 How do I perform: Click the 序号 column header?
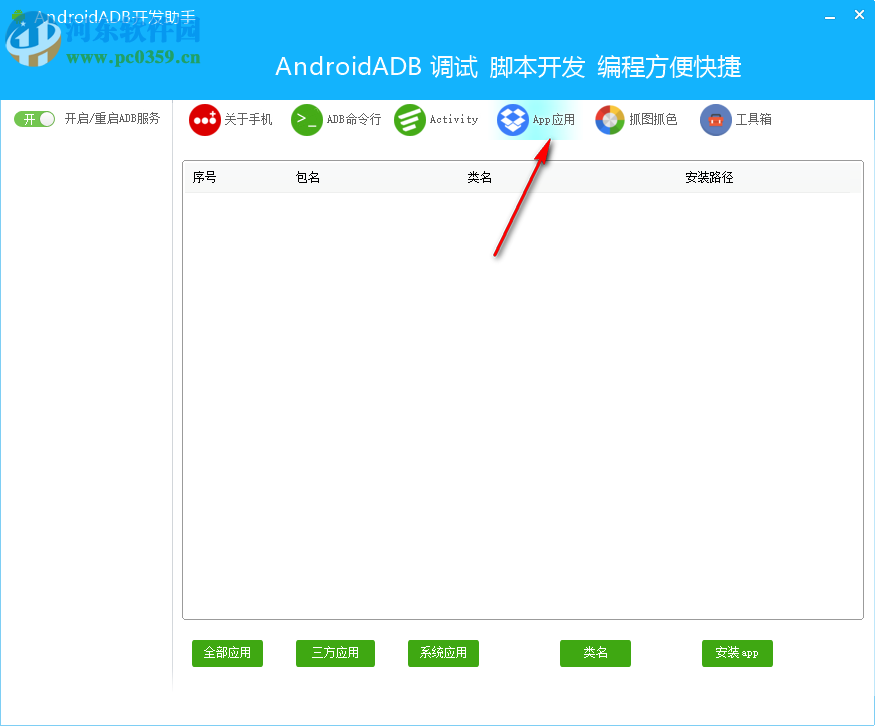point(203,177)
